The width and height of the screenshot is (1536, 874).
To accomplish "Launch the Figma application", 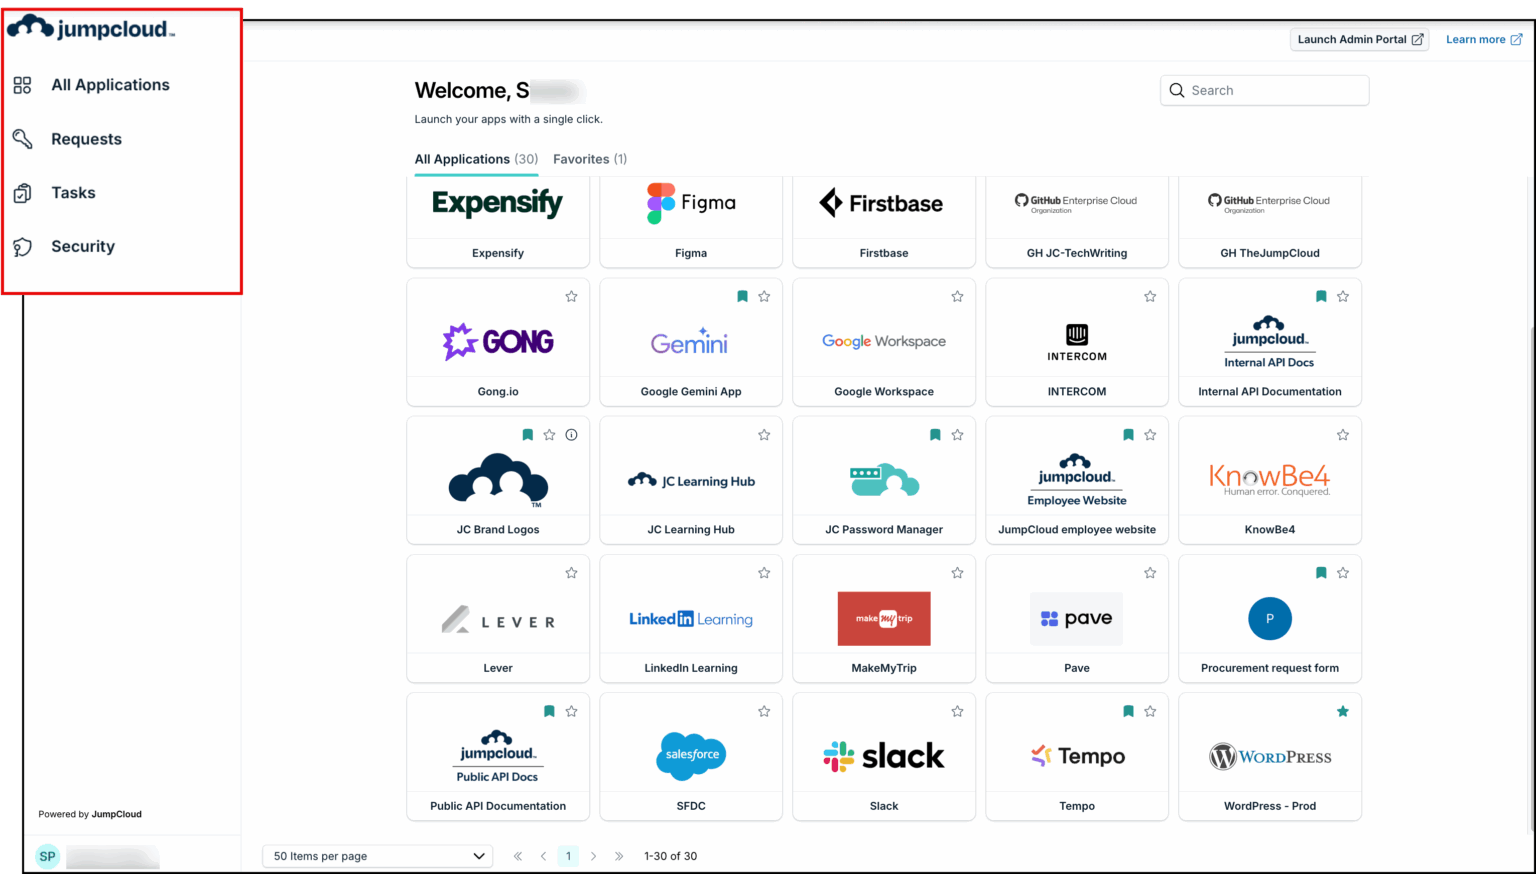I will pyautogui.click(x=691, y=221).
